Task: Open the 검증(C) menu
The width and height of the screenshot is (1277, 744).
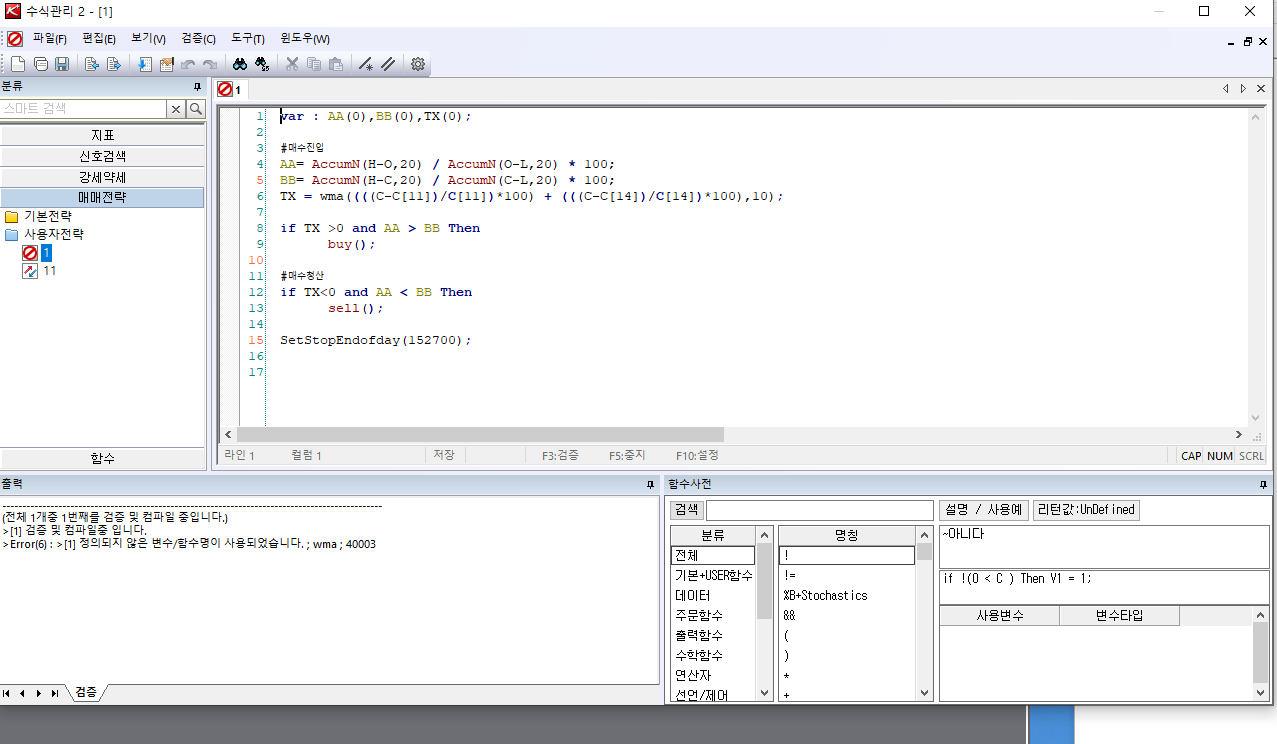Action: pos(198,39)
